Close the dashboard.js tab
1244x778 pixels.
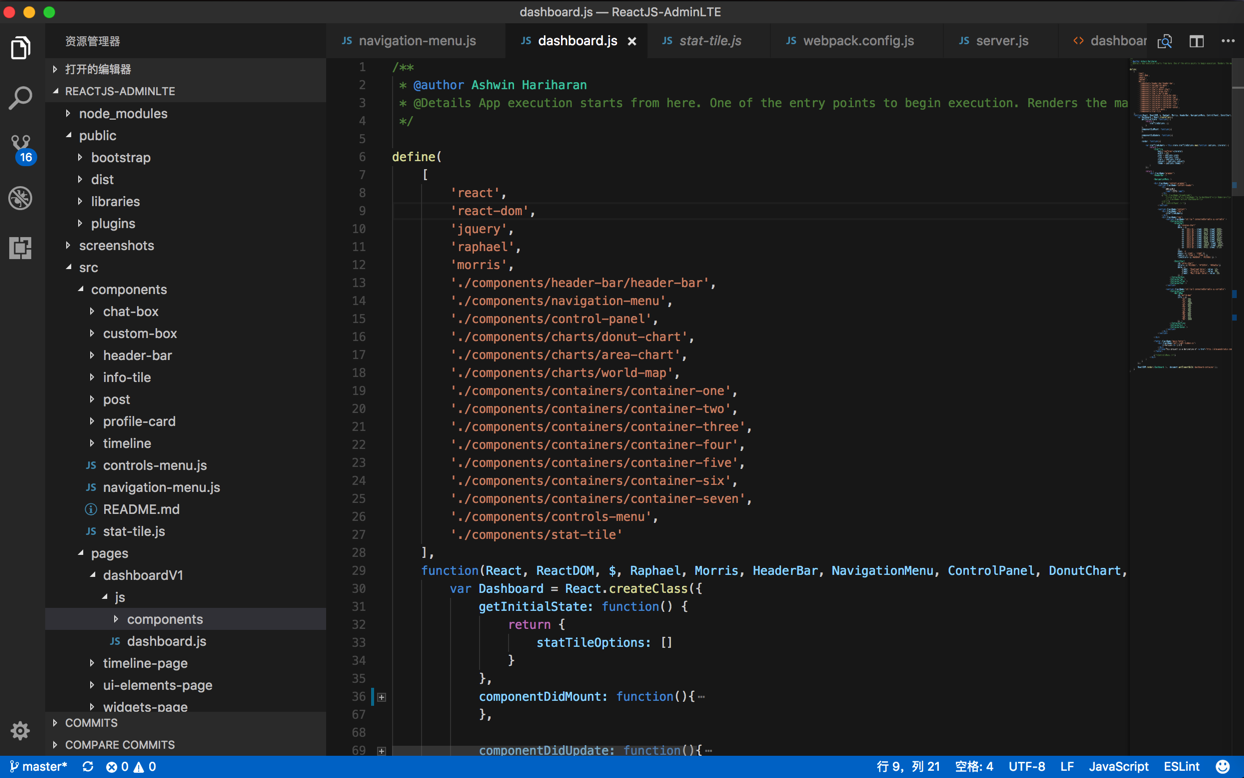[x=632, y=41]
